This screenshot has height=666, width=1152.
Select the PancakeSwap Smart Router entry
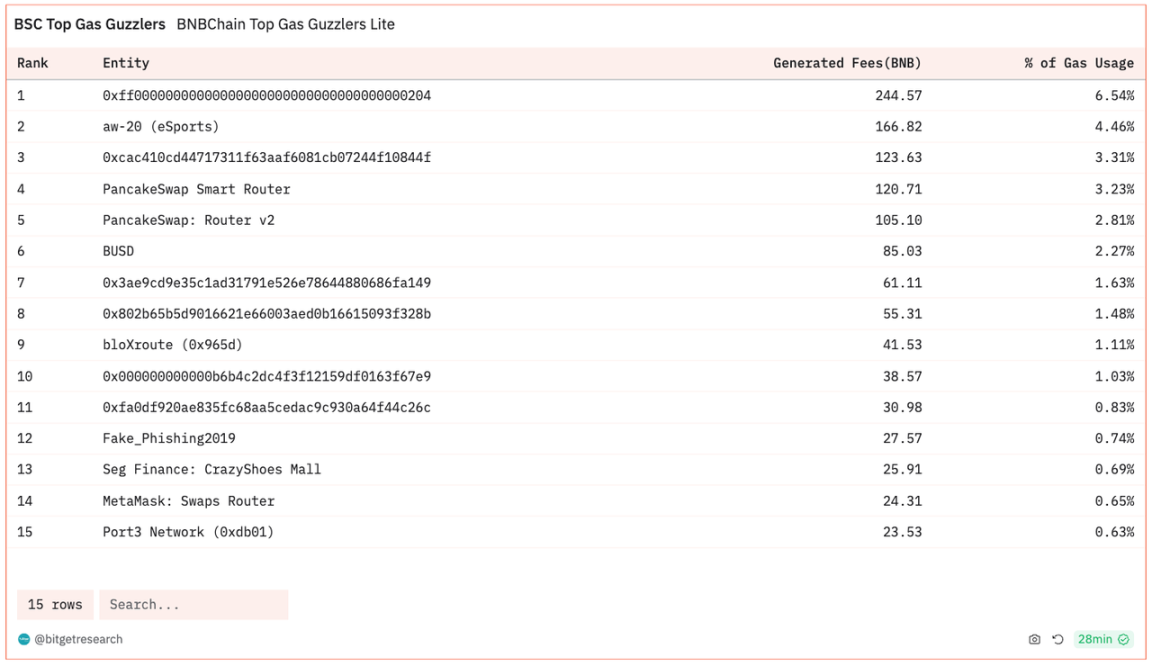[196, 189]
